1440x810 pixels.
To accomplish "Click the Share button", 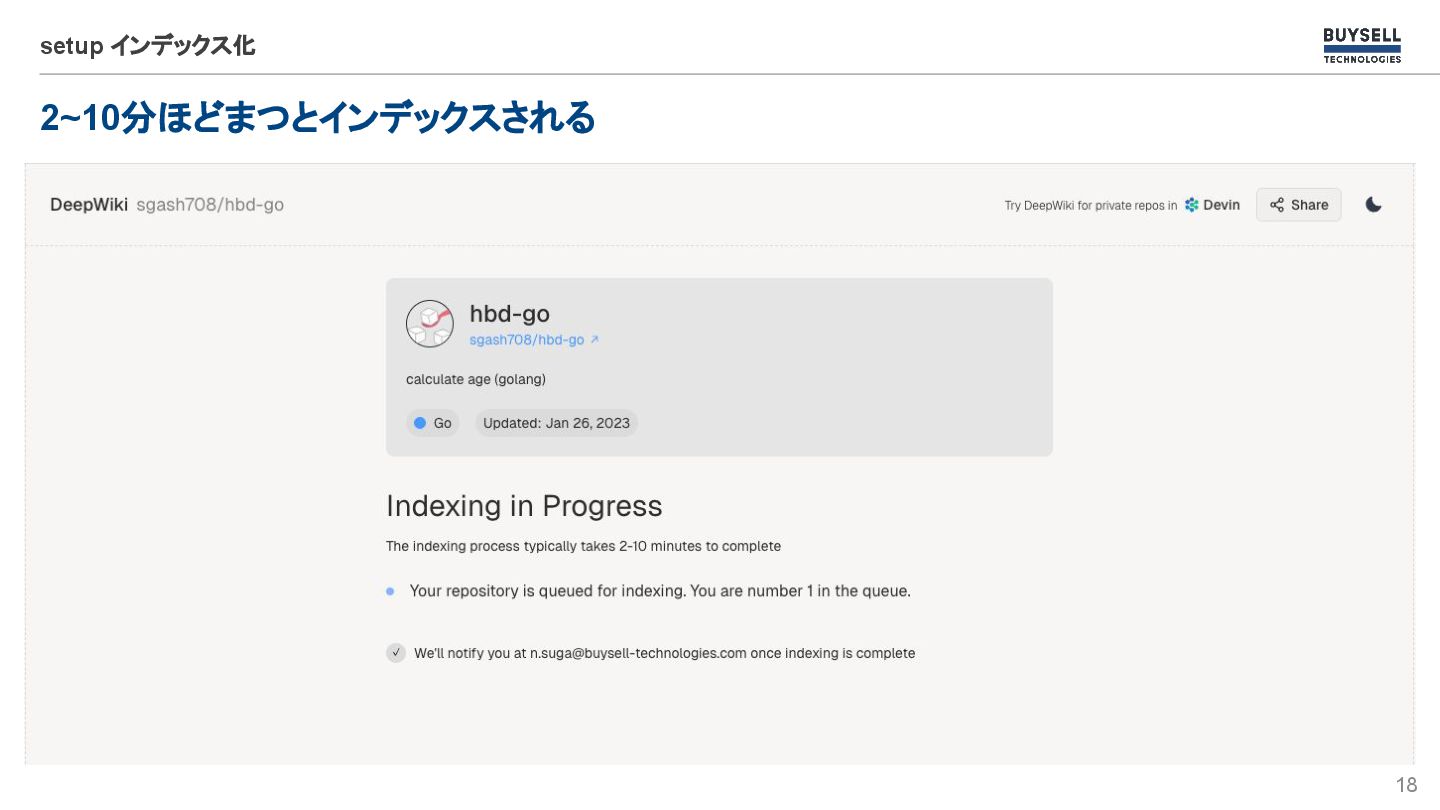I will [x=1299, y=205].
